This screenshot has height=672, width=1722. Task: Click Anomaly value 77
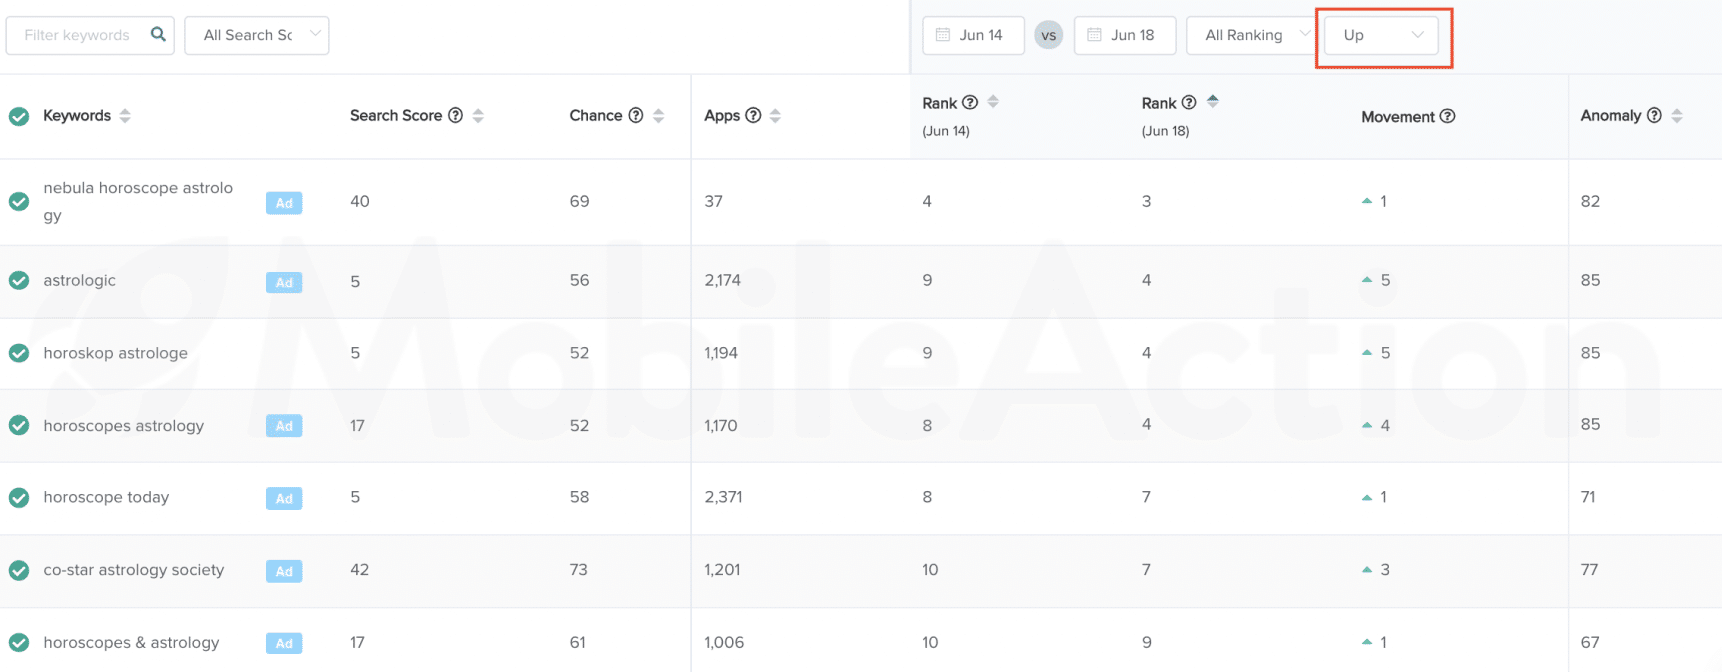pyautogui.click(x=1590, y=570)
